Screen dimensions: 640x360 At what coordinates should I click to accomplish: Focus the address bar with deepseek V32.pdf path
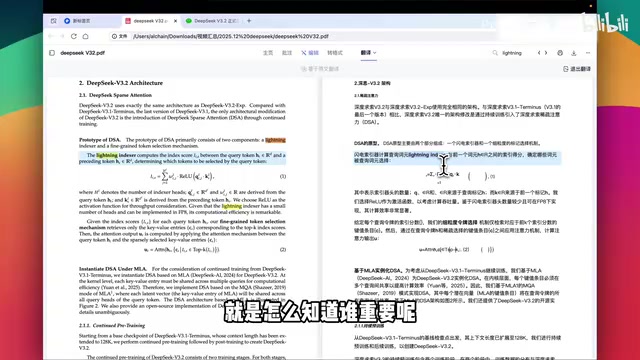pos(231,36)
